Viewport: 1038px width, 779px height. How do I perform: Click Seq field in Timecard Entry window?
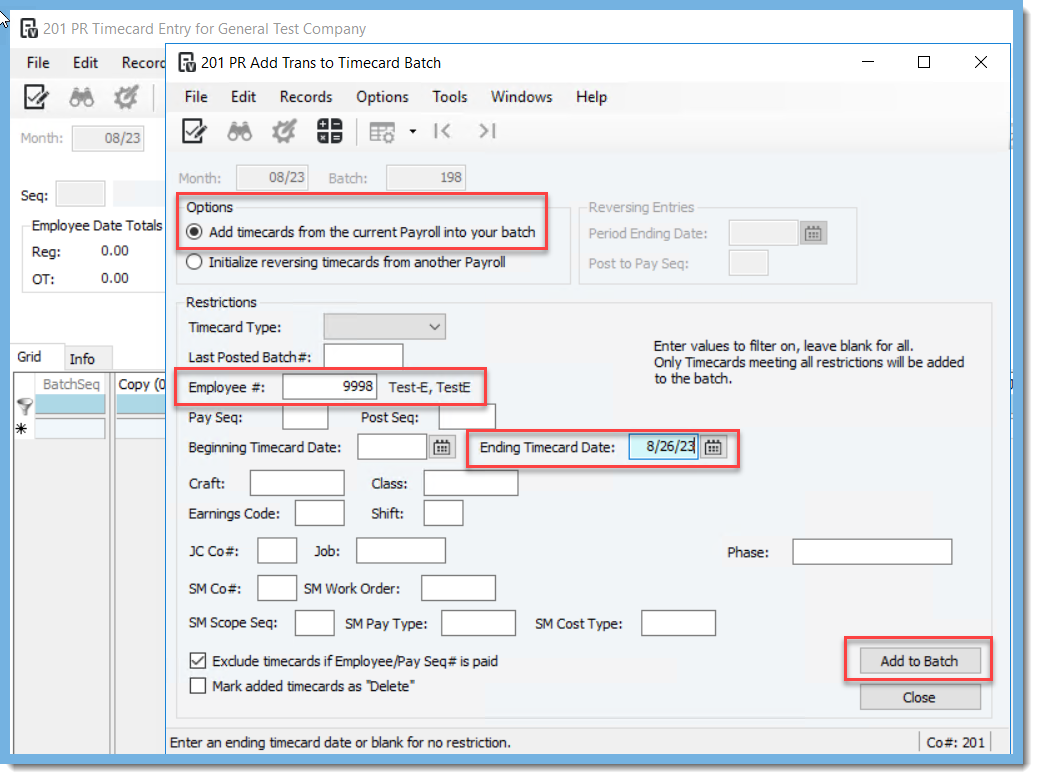[80, 195]
